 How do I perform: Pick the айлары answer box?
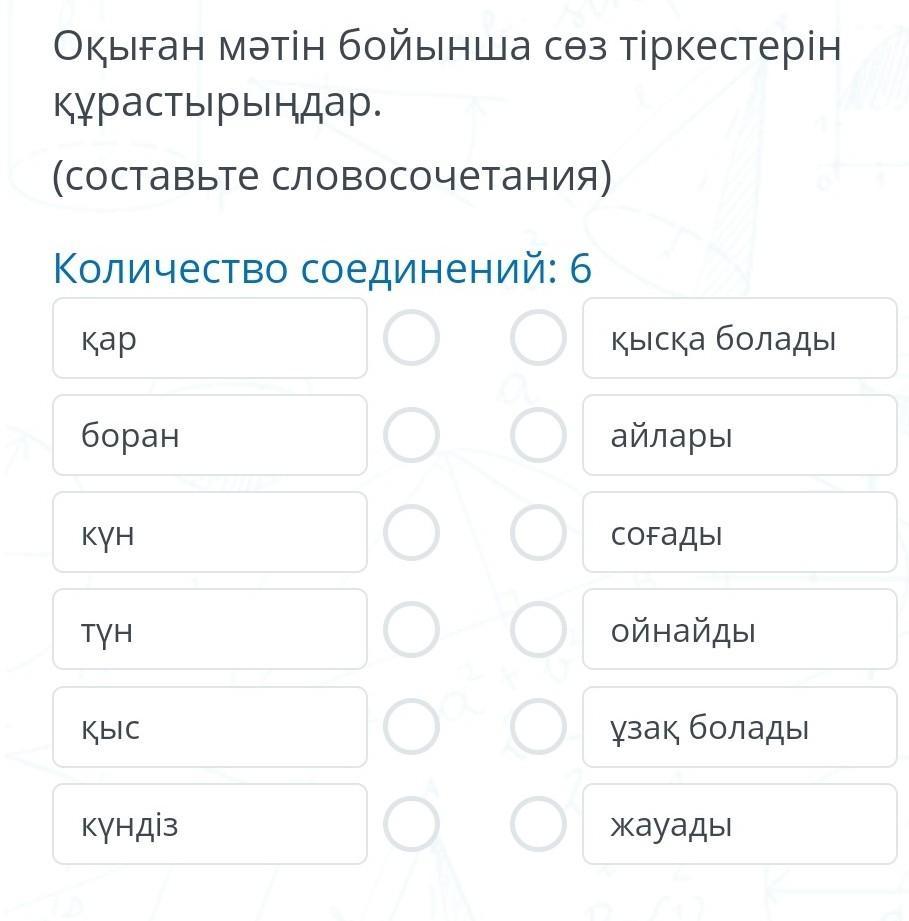739,436
